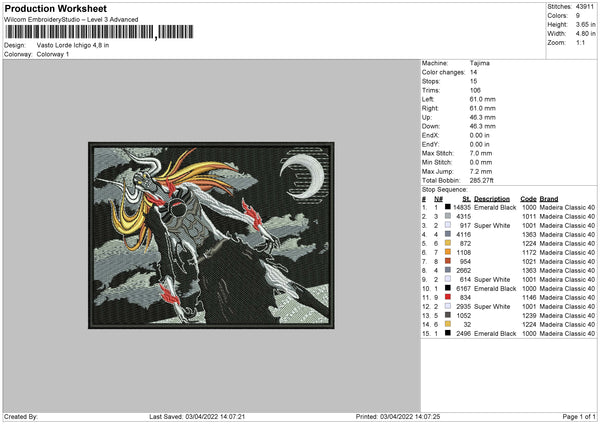Pick the rust swatch in stop row 7
Screen dimensions: 600x424
click(448, 261)
